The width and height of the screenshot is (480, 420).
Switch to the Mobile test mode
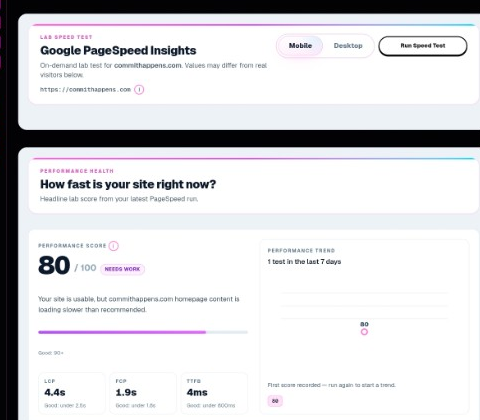(x=300, y=46)
